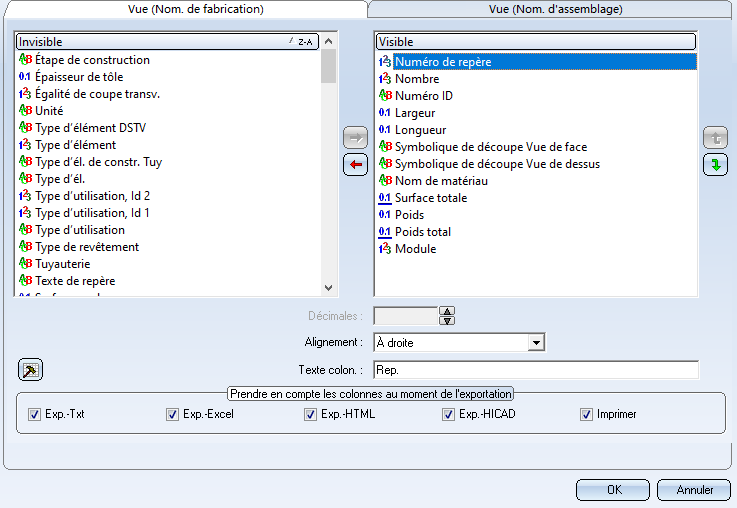Click icon beside Égalité de coupe transv.
The image size is (737, 508).
pos(25,94)
